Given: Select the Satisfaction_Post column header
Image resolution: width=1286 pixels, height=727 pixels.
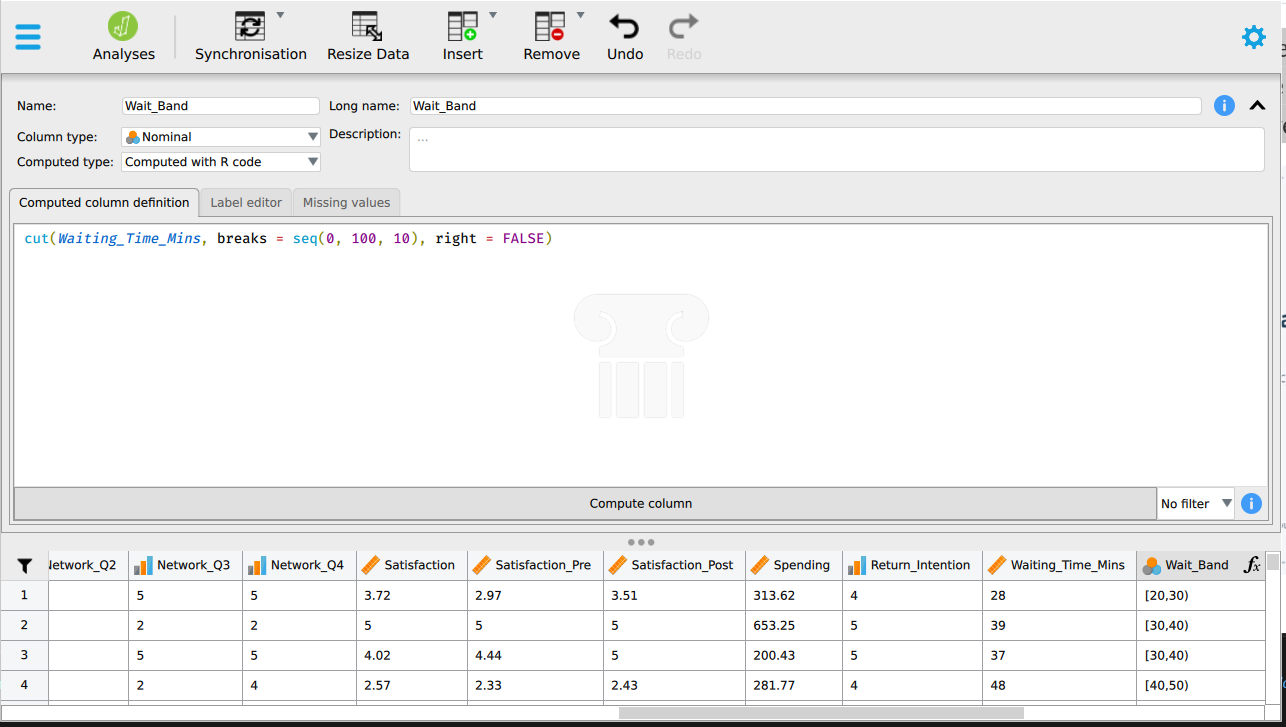Looking at the screenshot, I should [x=674, y=565].
